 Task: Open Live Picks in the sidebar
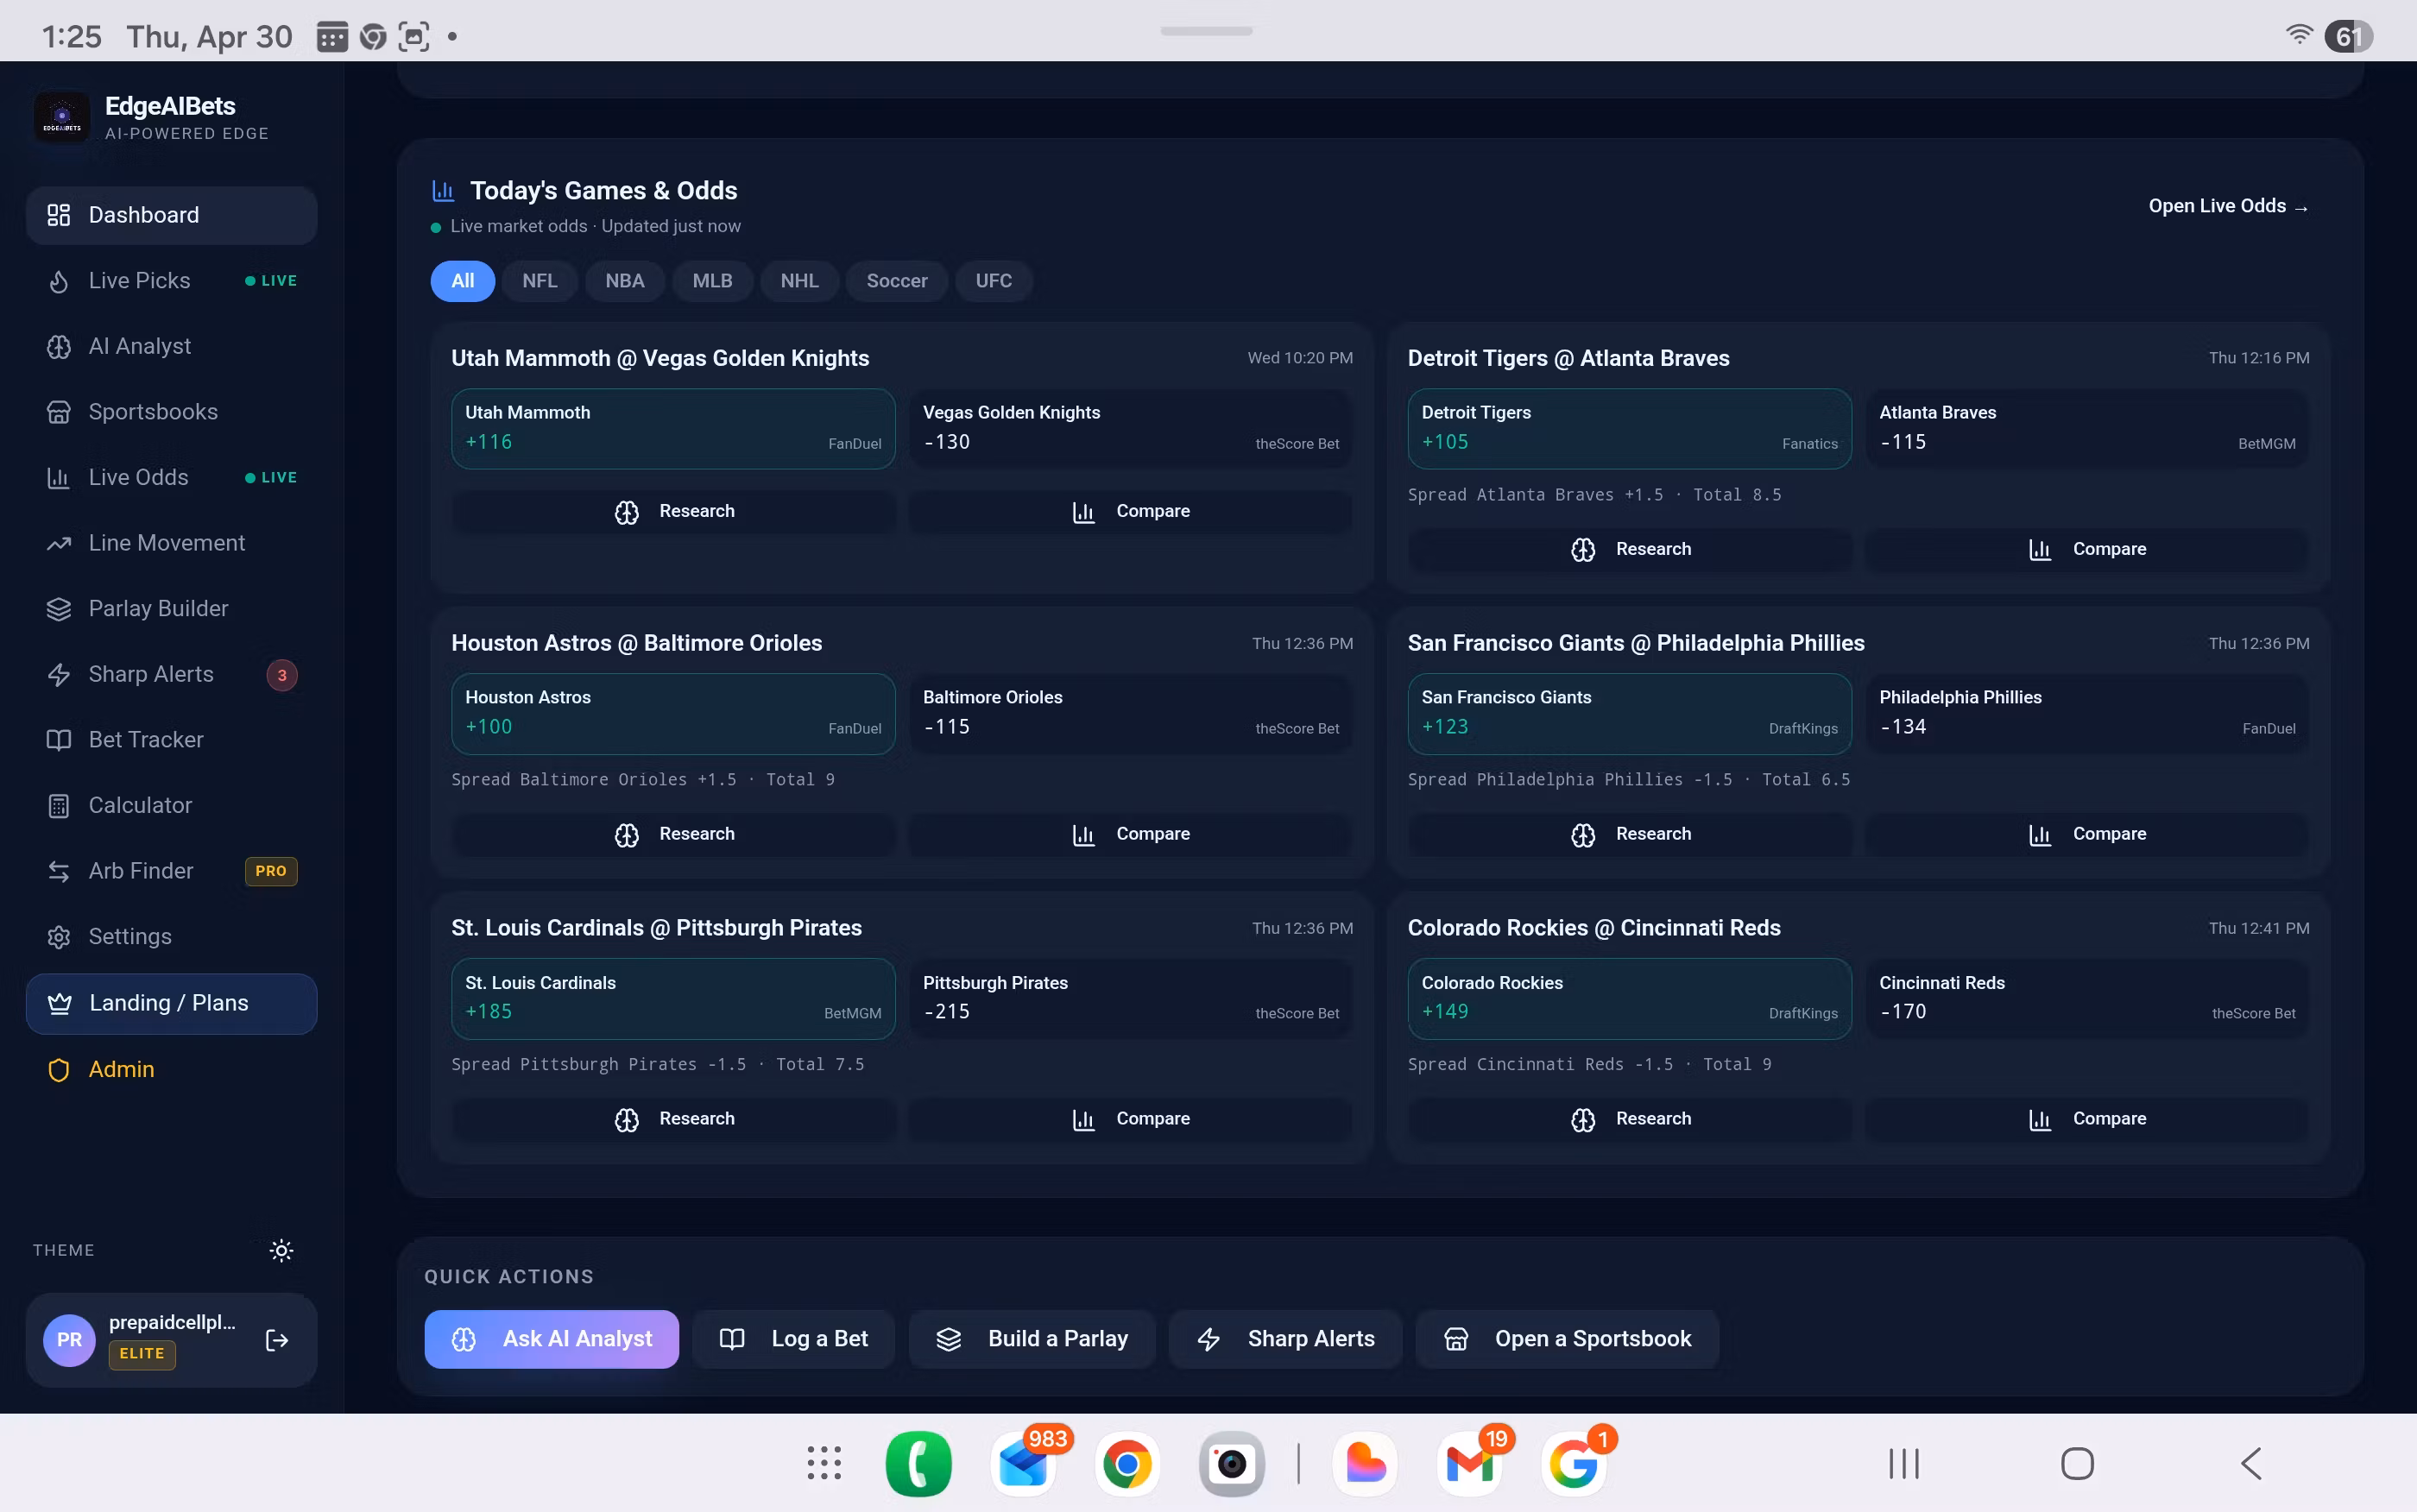171,281
